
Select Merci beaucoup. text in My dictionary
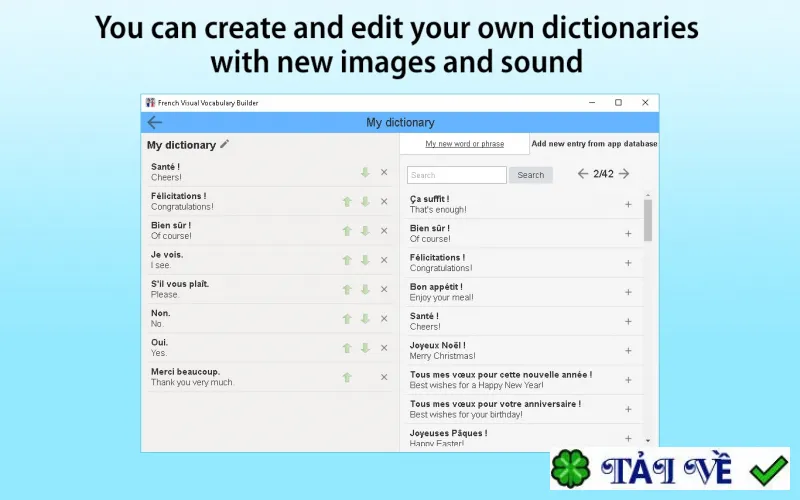pyautogui.click(x=185, y=372)
